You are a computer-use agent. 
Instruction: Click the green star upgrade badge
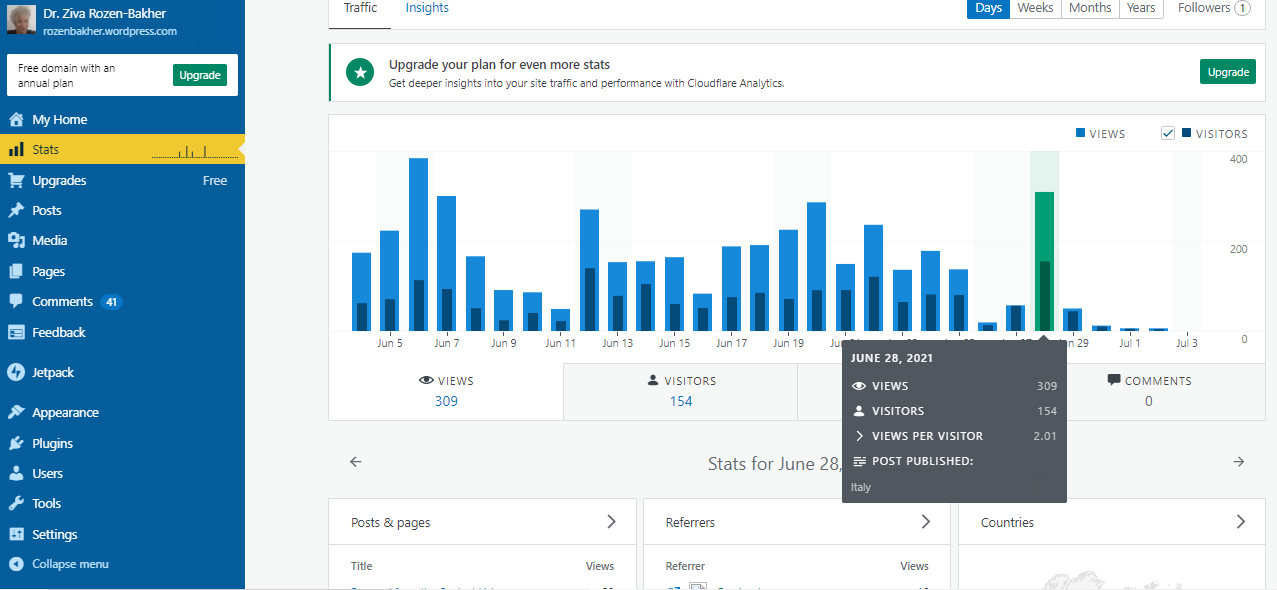(360, 72)
